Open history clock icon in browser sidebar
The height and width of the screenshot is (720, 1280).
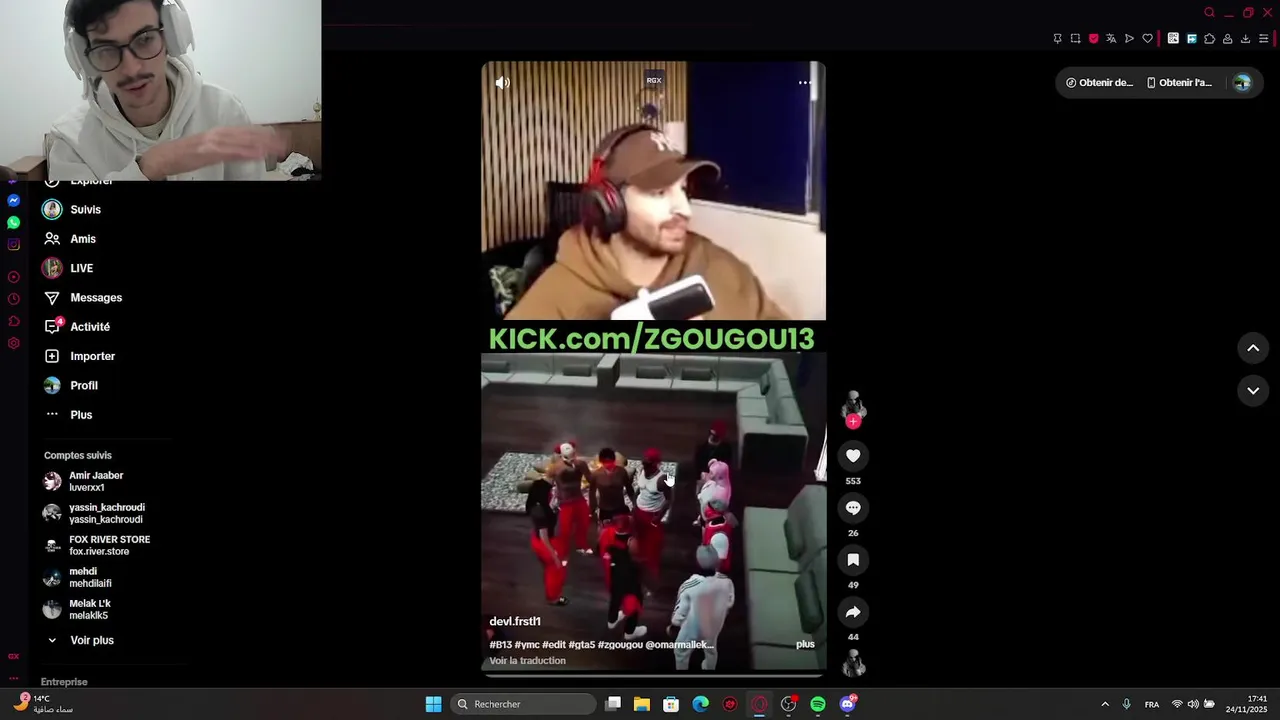13,299
